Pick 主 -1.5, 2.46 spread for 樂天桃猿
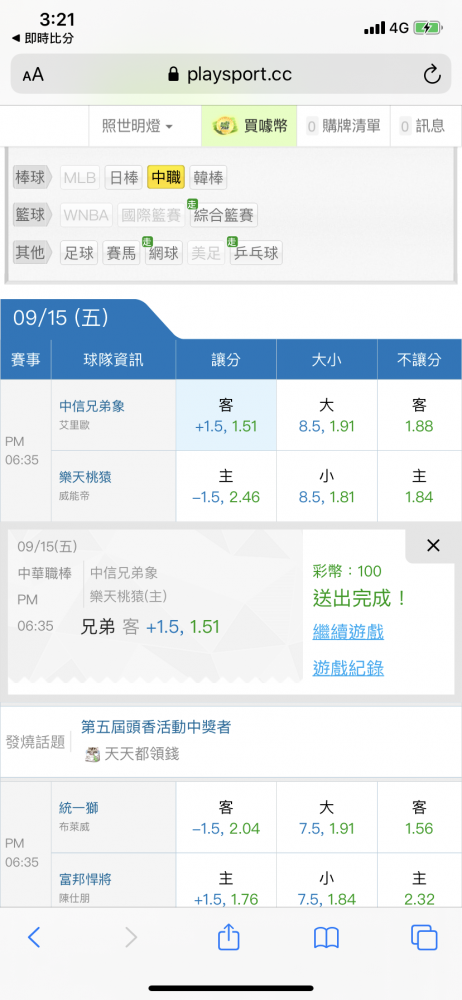 (226, 487)
